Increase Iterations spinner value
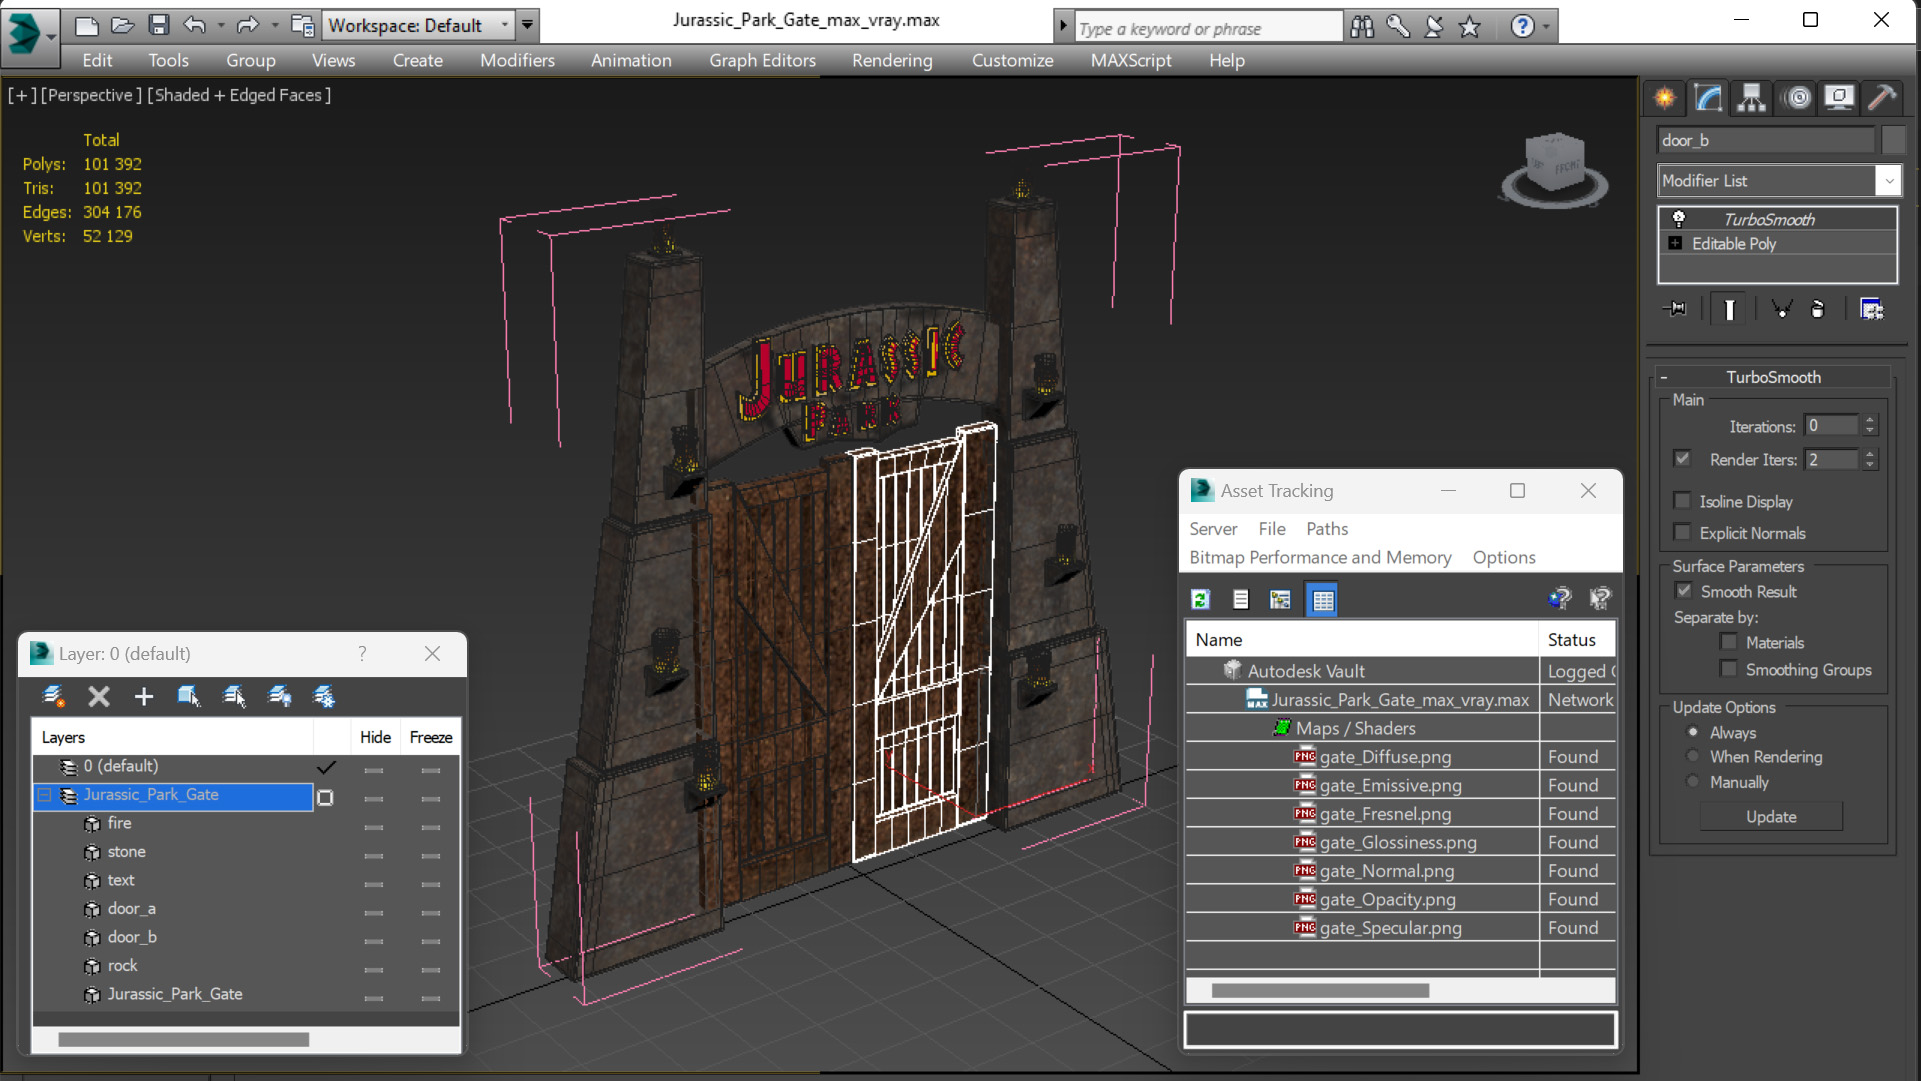The width and height of the screenshot is (1921, 1081). (1870, 420)
